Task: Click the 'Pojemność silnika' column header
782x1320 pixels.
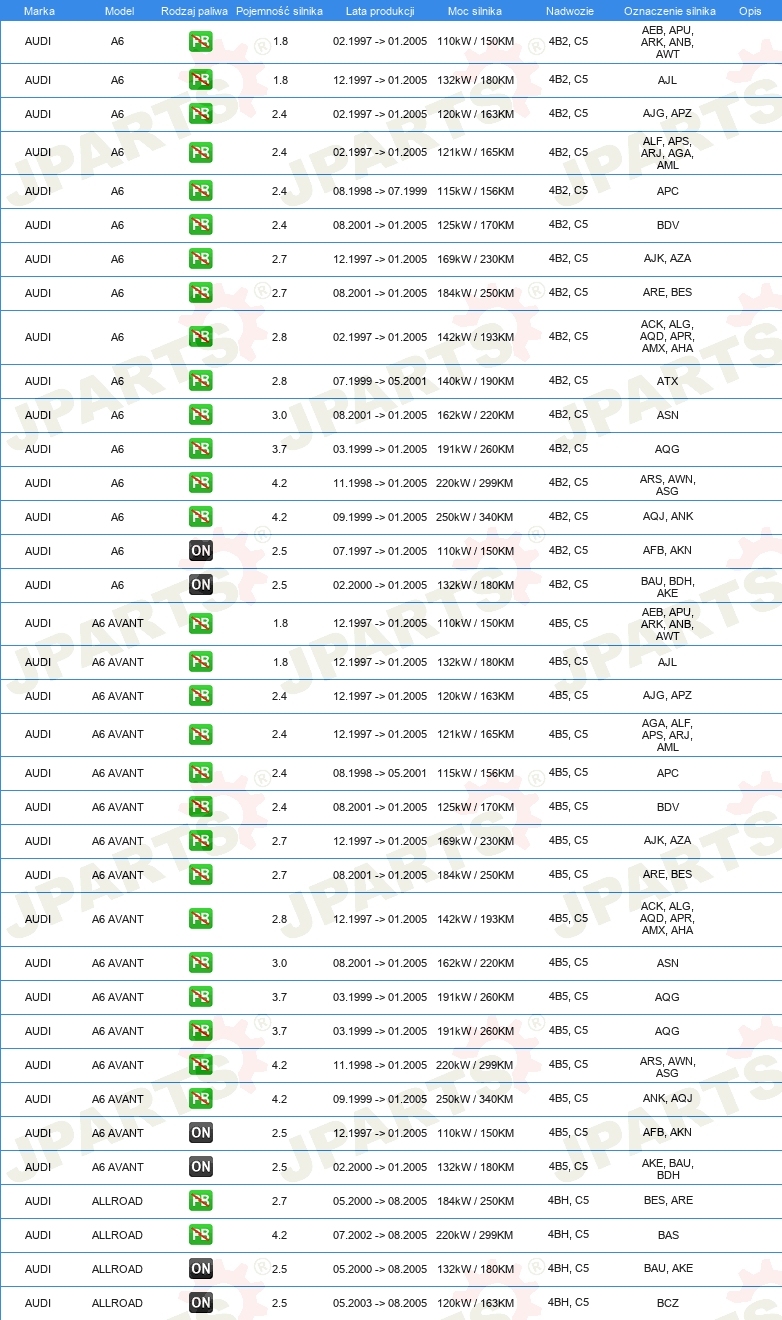Action: 279,11
